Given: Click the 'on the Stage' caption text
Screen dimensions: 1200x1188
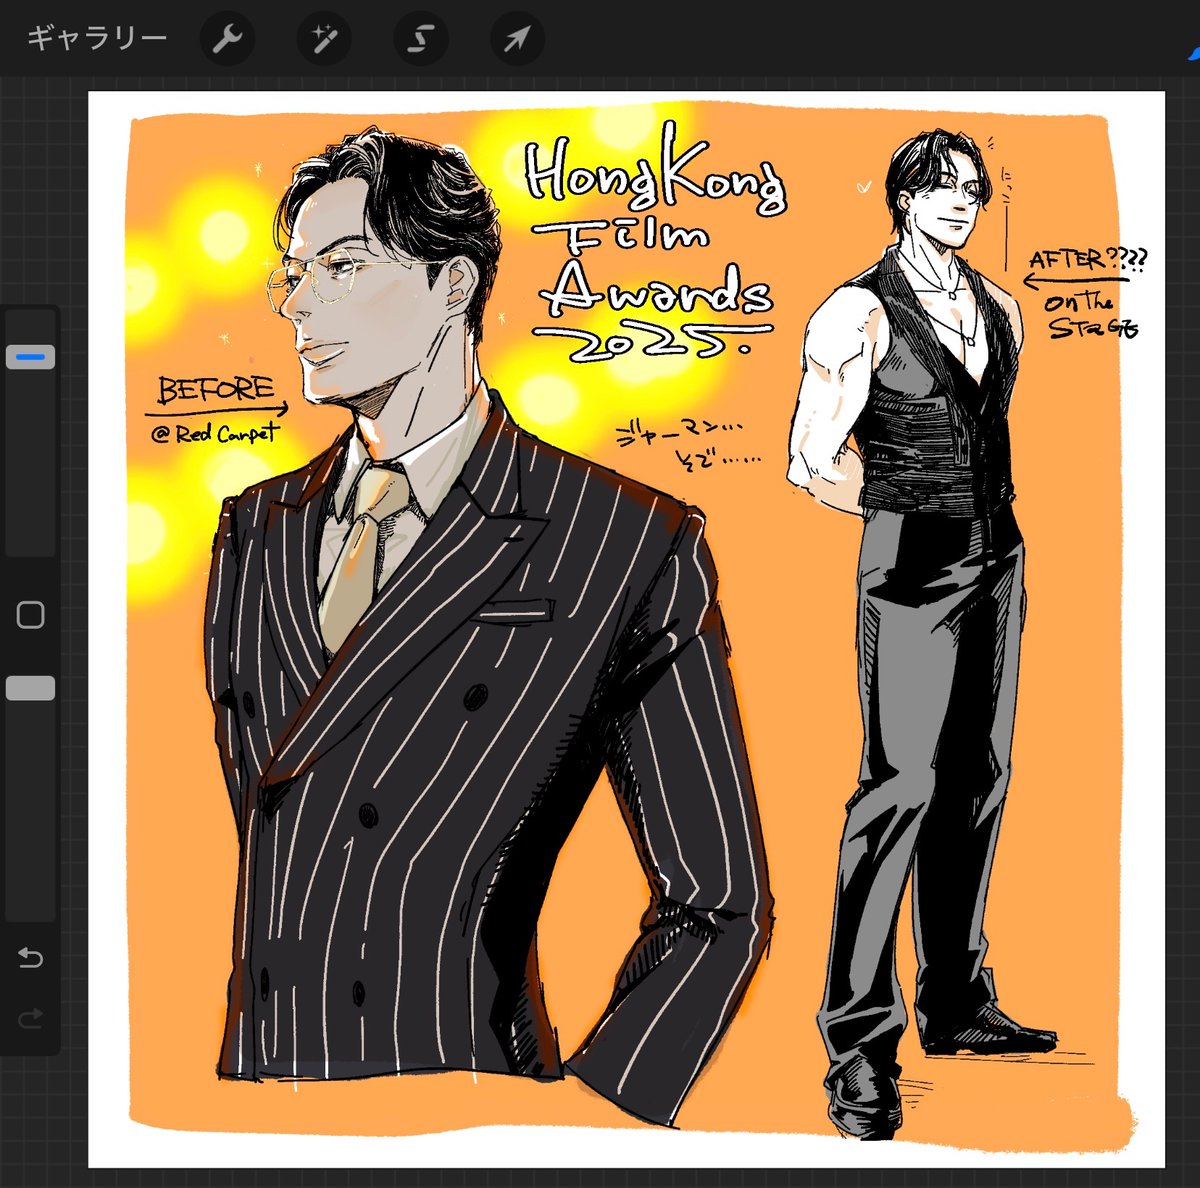Looking at the screenshot, I should tap(1091, 315).
